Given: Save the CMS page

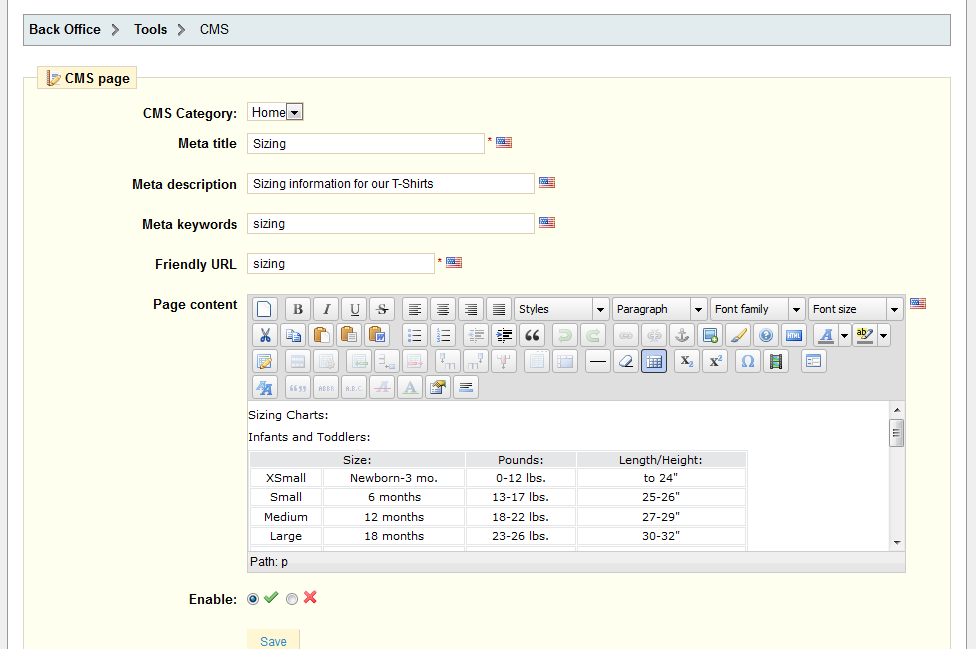Looking at the screenshot, I should pos(273,641).
